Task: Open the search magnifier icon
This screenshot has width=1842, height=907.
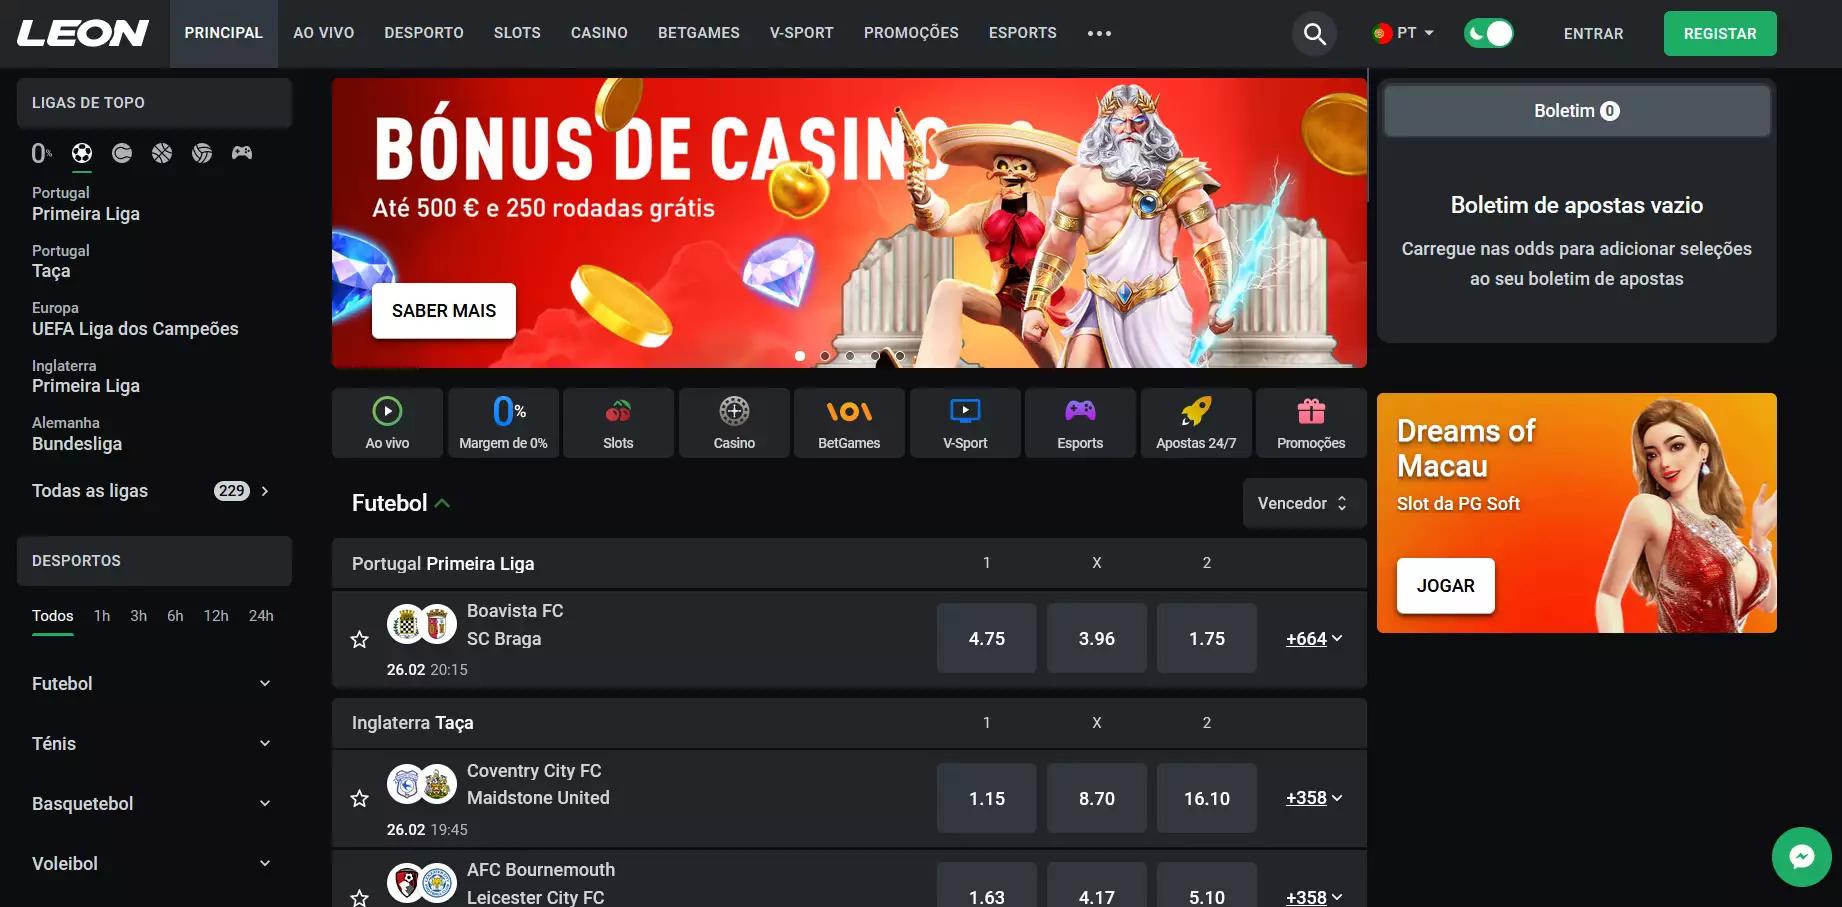Action: pos(1314,34)
